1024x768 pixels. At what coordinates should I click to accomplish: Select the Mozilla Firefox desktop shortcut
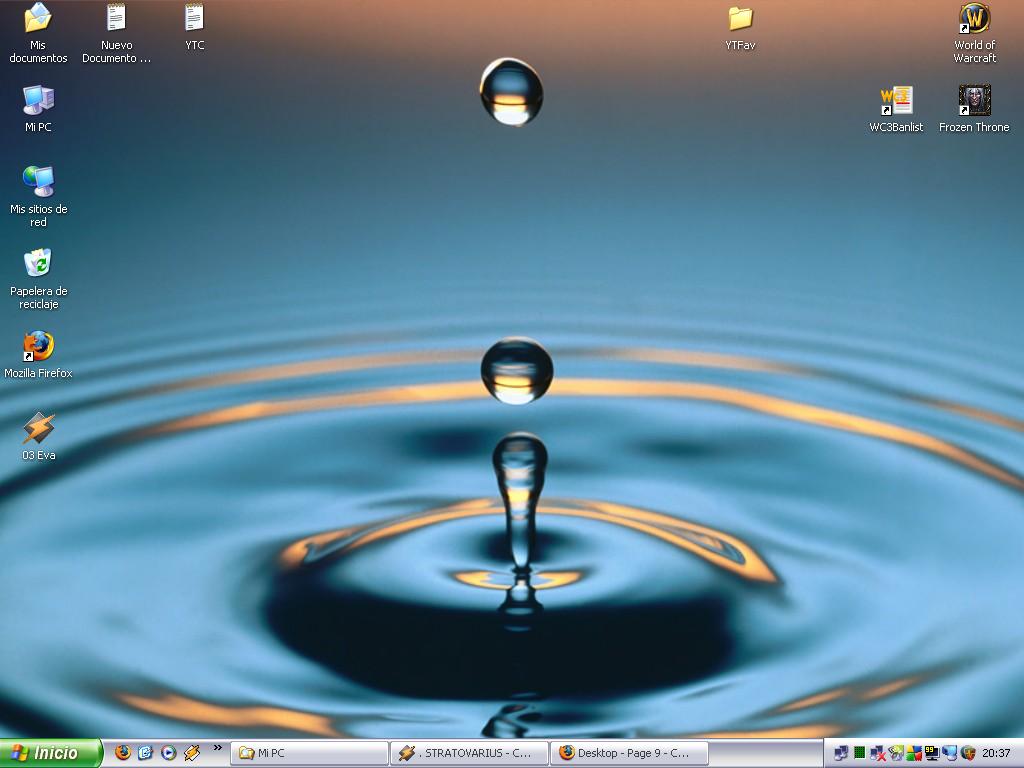point(38,346)
